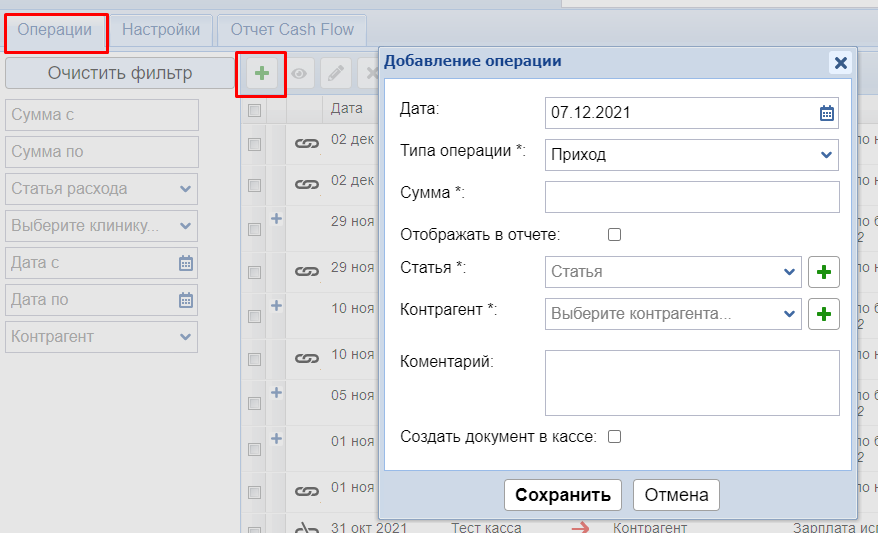This screenshot has width=878, height=533.
Task: Open the 'Отчет Cash Flow' tab
Action: coord(292,30)
